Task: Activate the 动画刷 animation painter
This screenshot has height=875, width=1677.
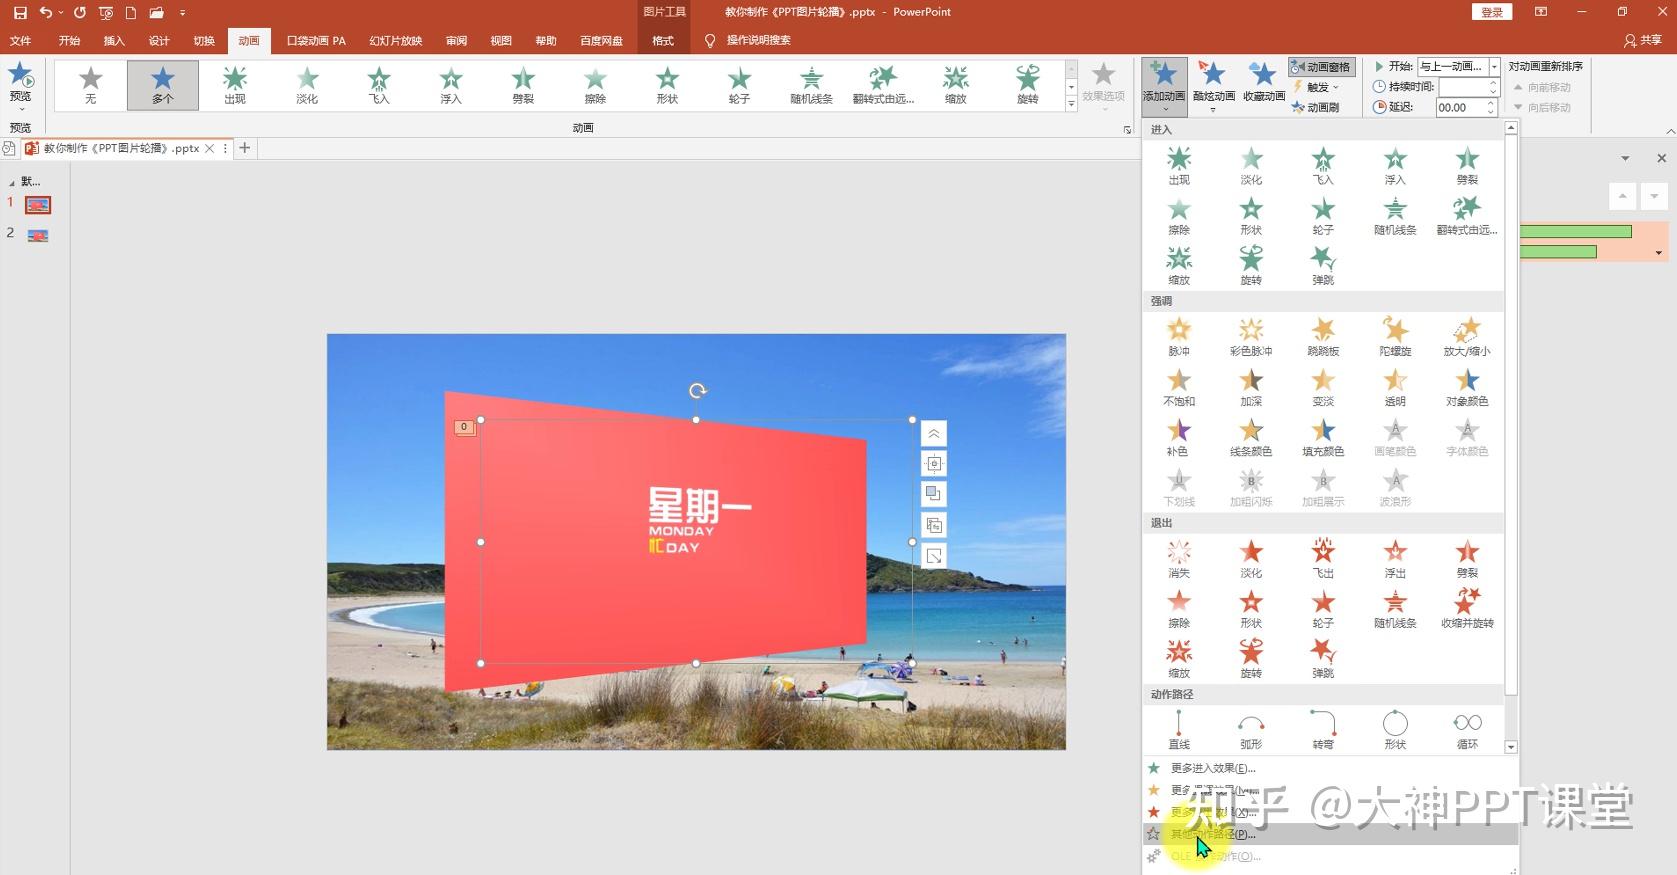Action: click(1315, 107)
